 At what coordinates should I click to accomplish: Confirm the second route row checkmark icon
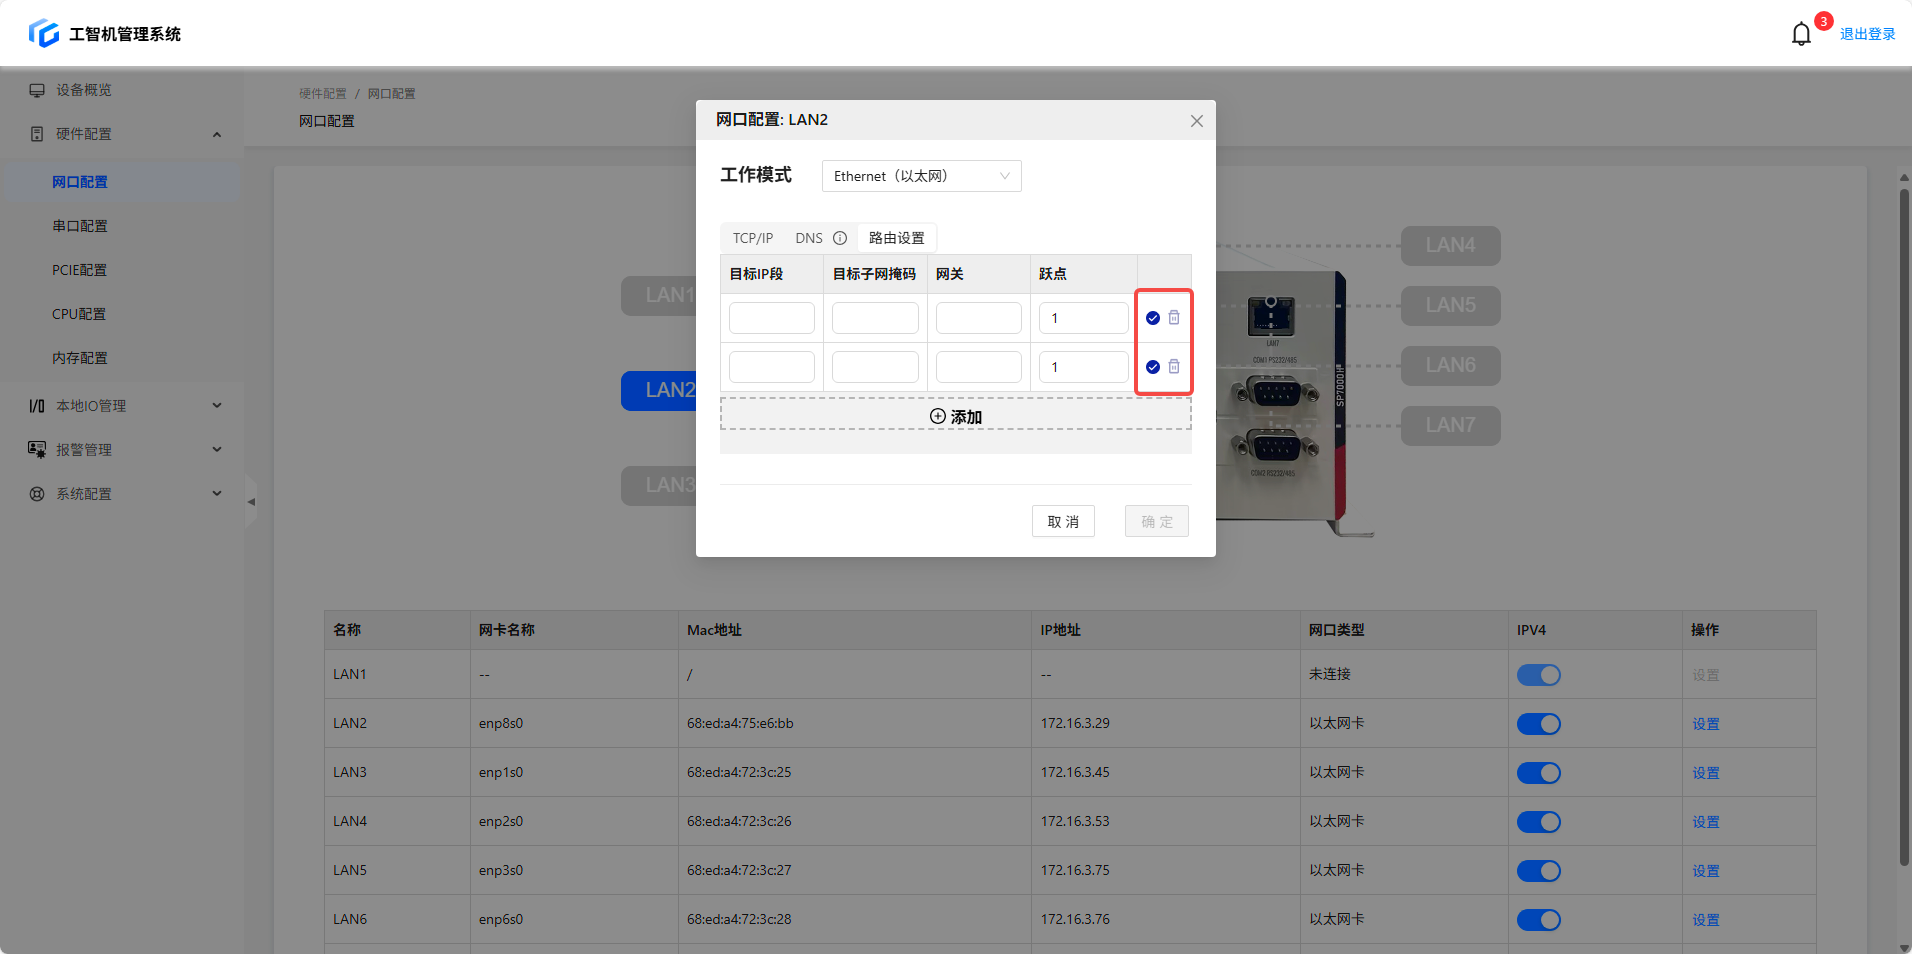(x=1153, y=367)
